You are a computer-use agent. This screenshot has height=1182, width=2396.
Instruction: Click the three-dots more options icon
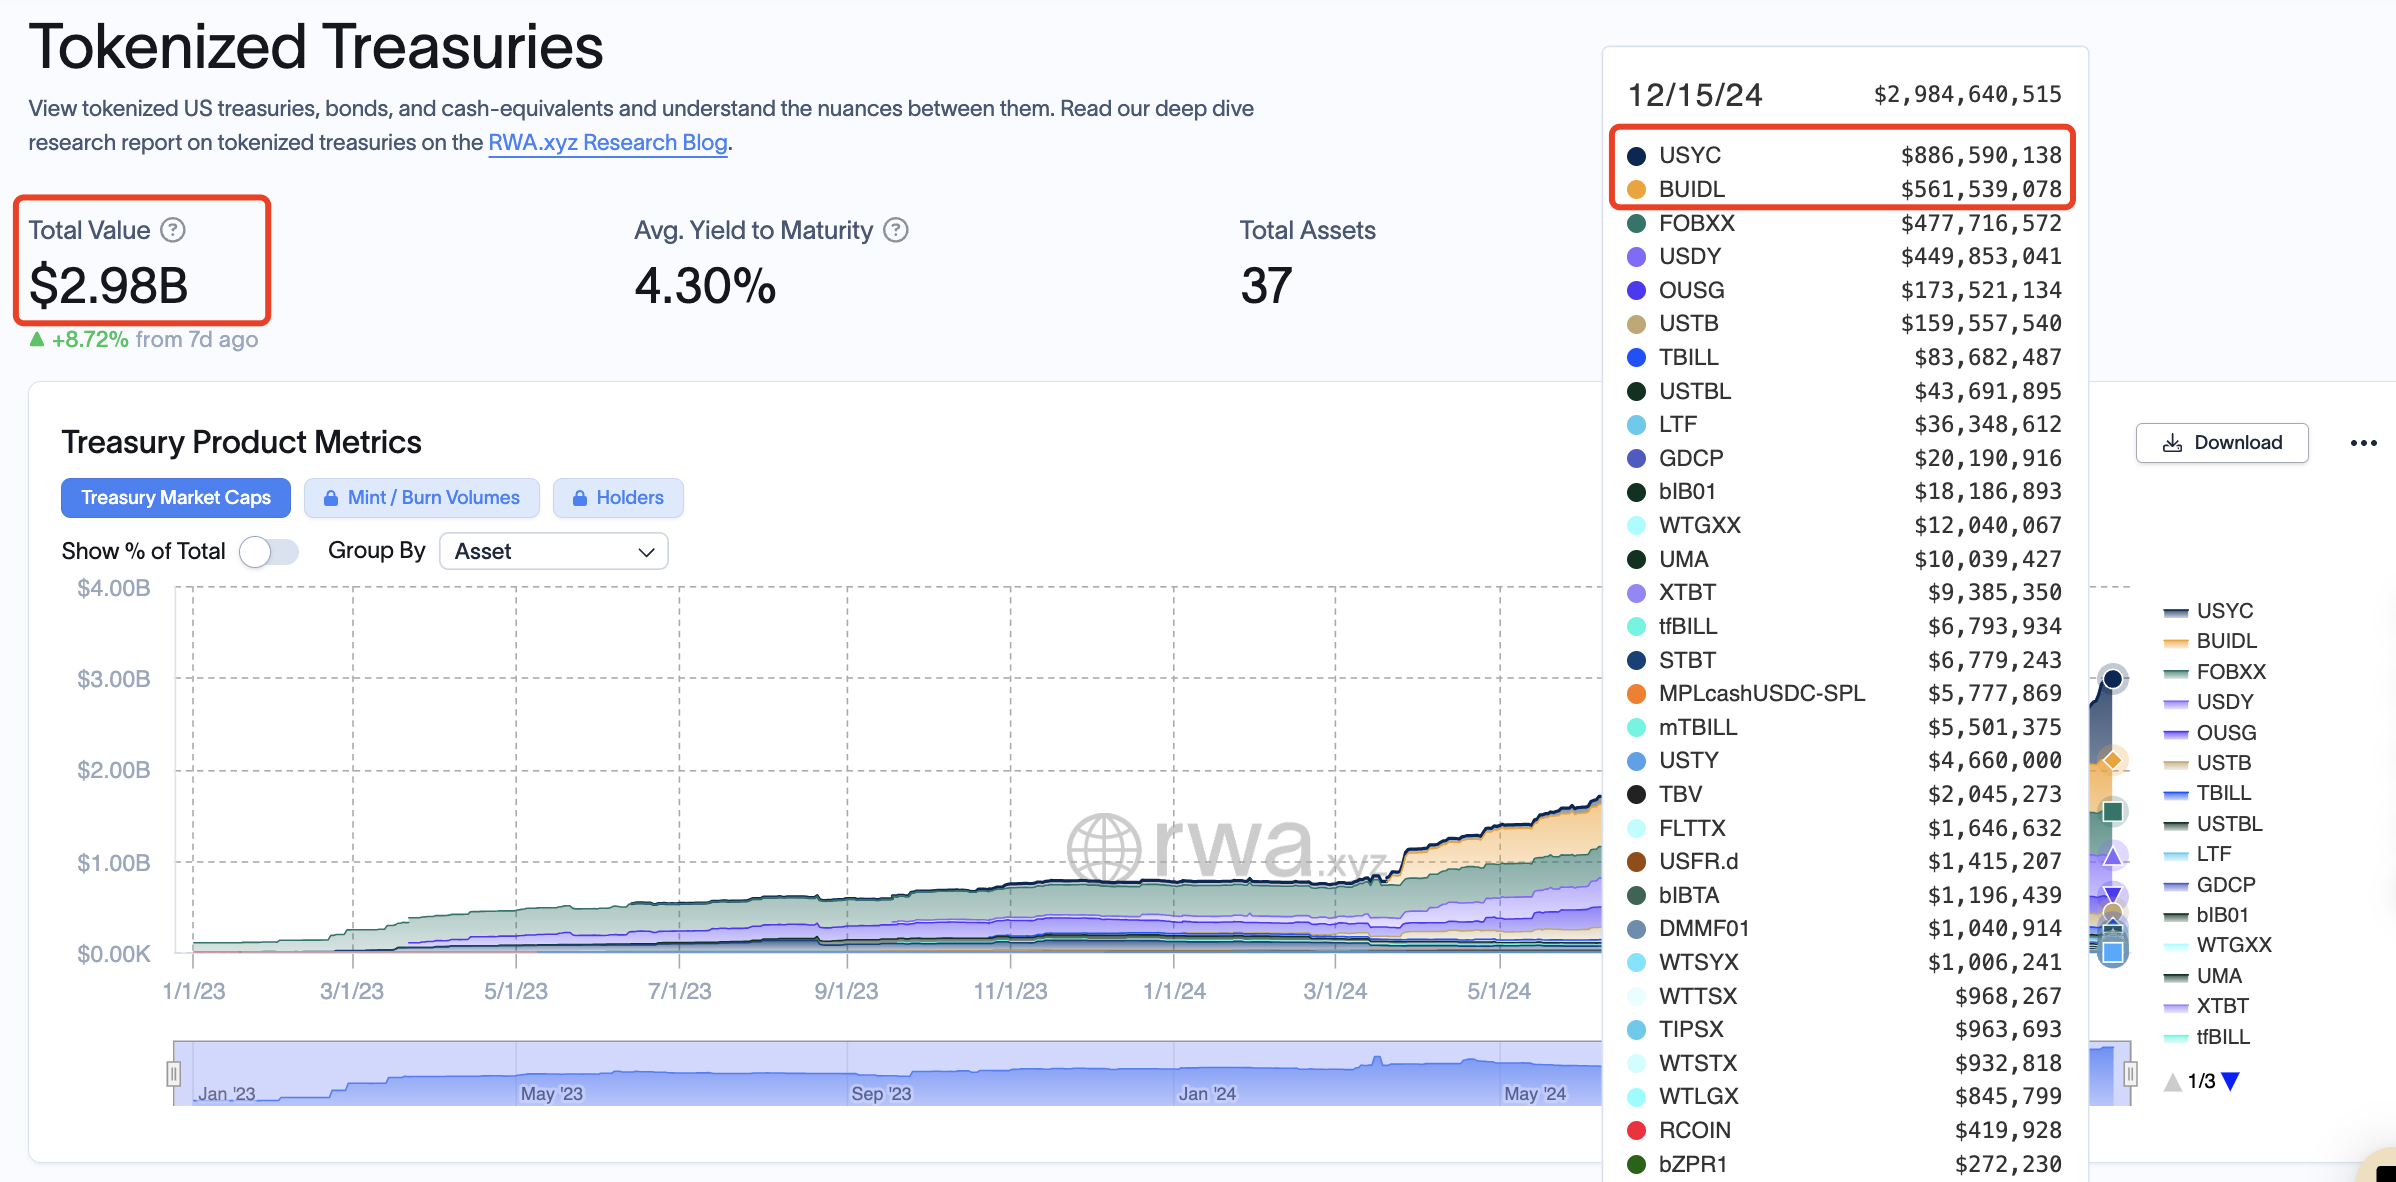tap(2363, 443)
